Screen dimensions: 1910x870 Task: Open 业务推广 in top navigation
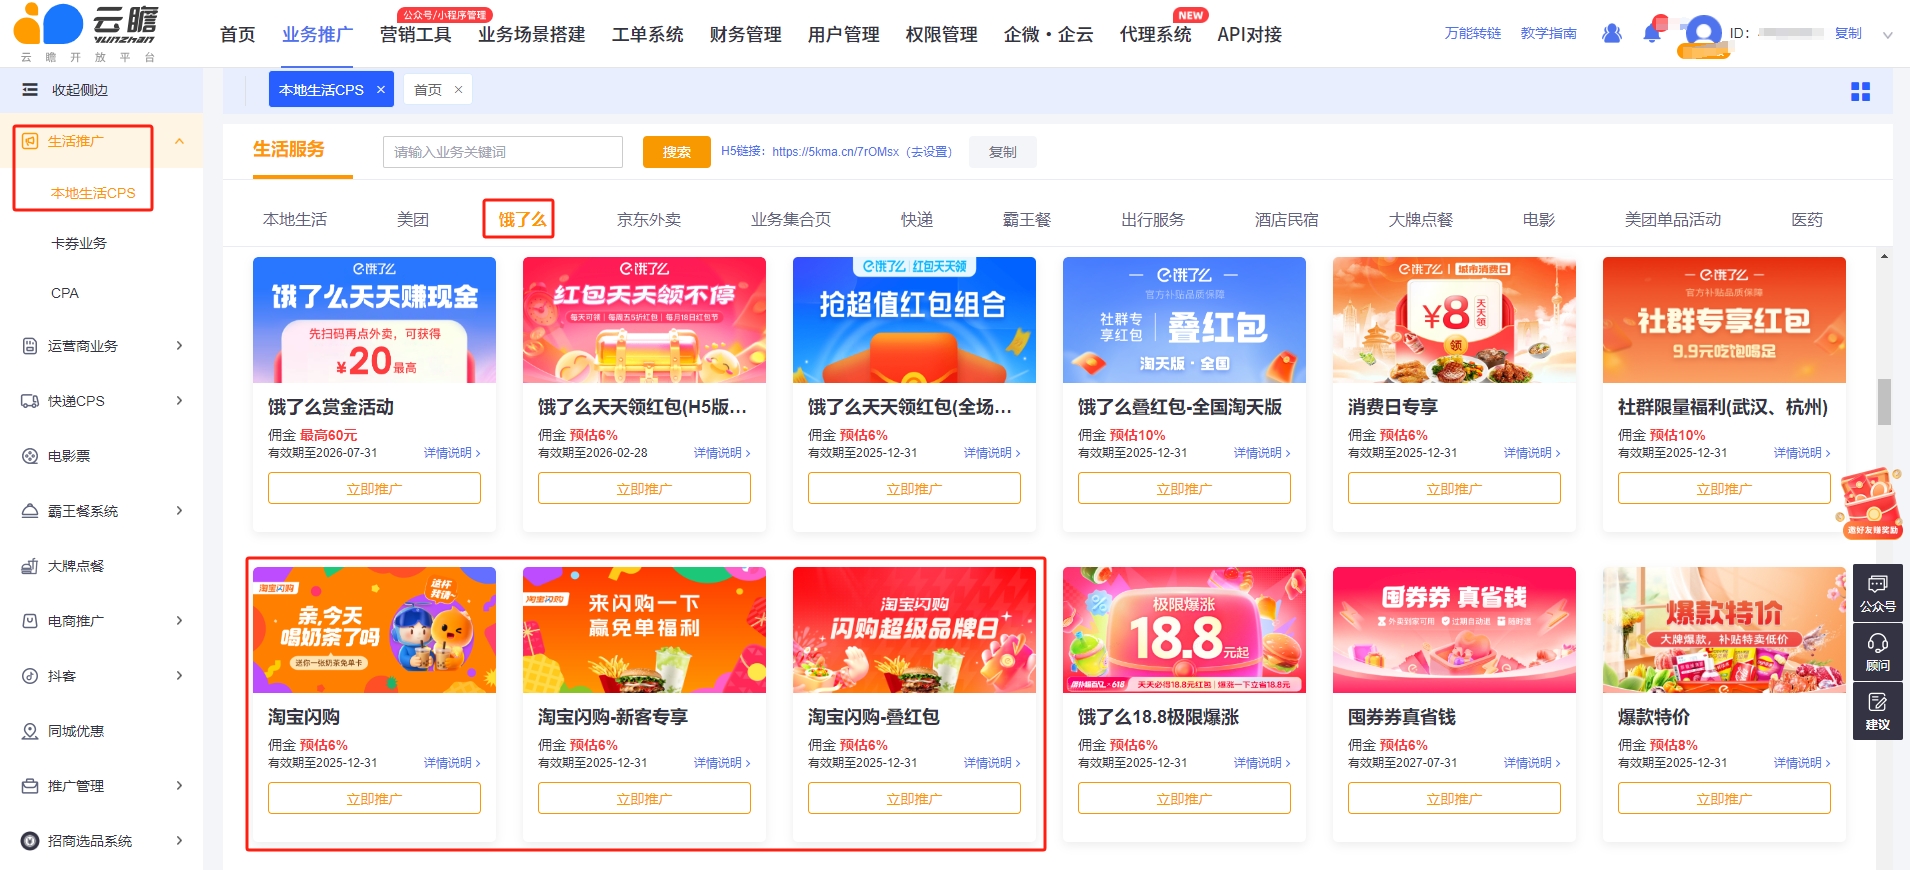tap(318, 35)
